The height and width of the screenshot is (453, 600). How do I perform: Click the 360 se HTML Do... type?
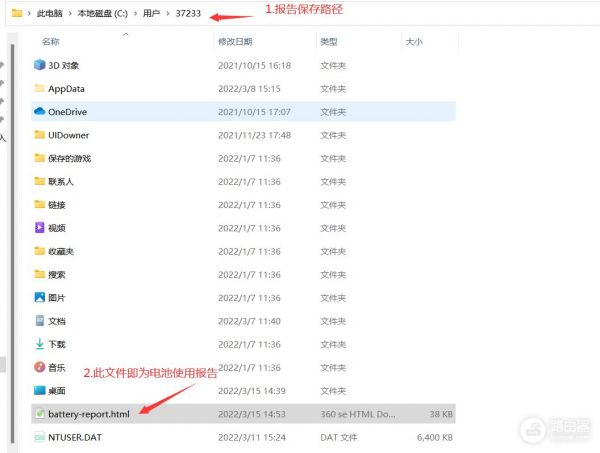point(358,414)
